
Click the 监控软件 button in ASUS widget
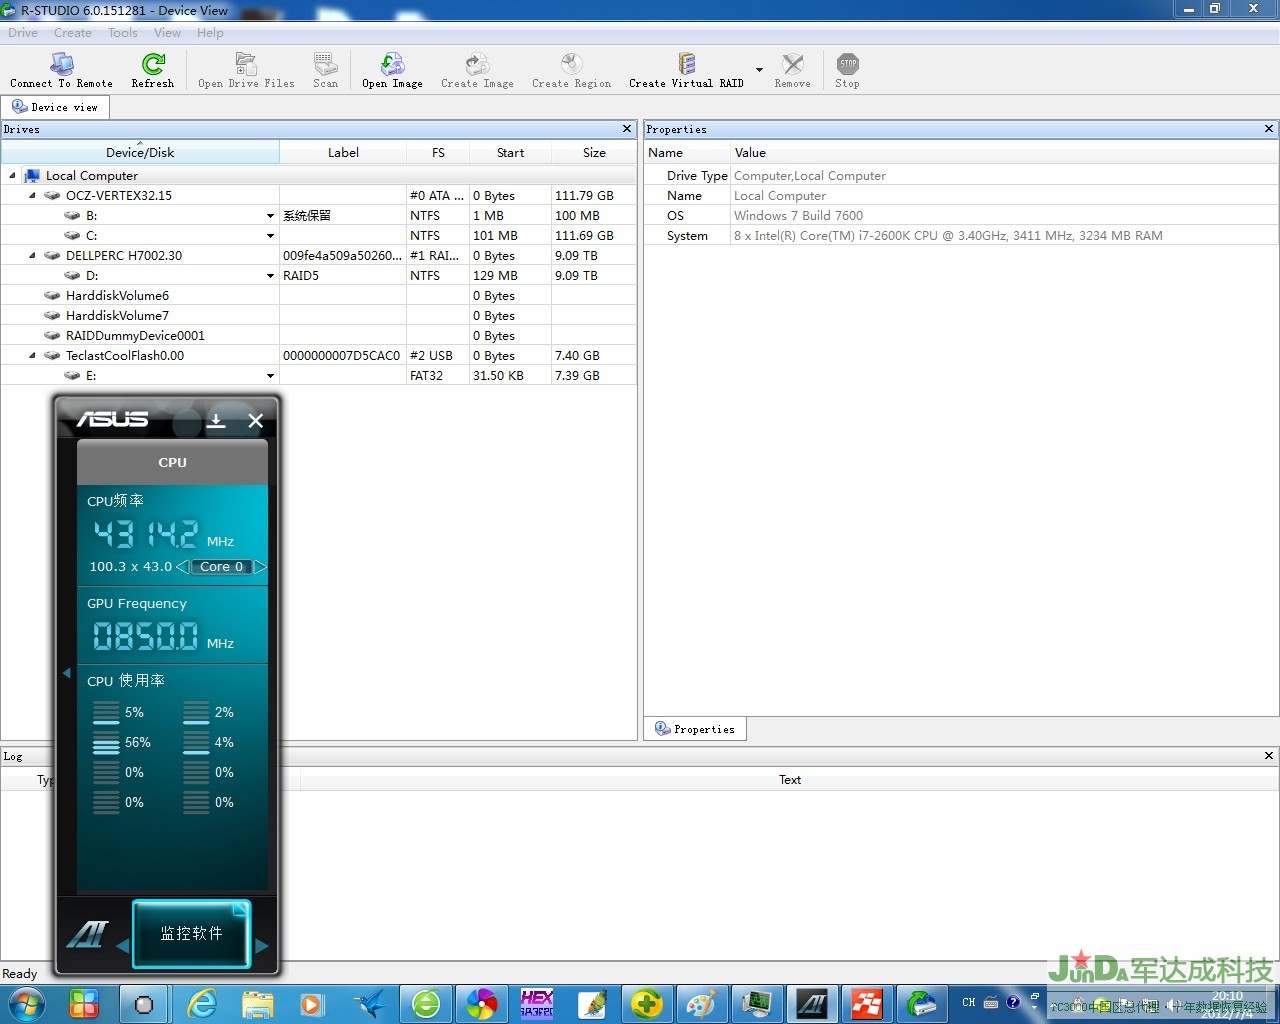click(x=191, y=933)
